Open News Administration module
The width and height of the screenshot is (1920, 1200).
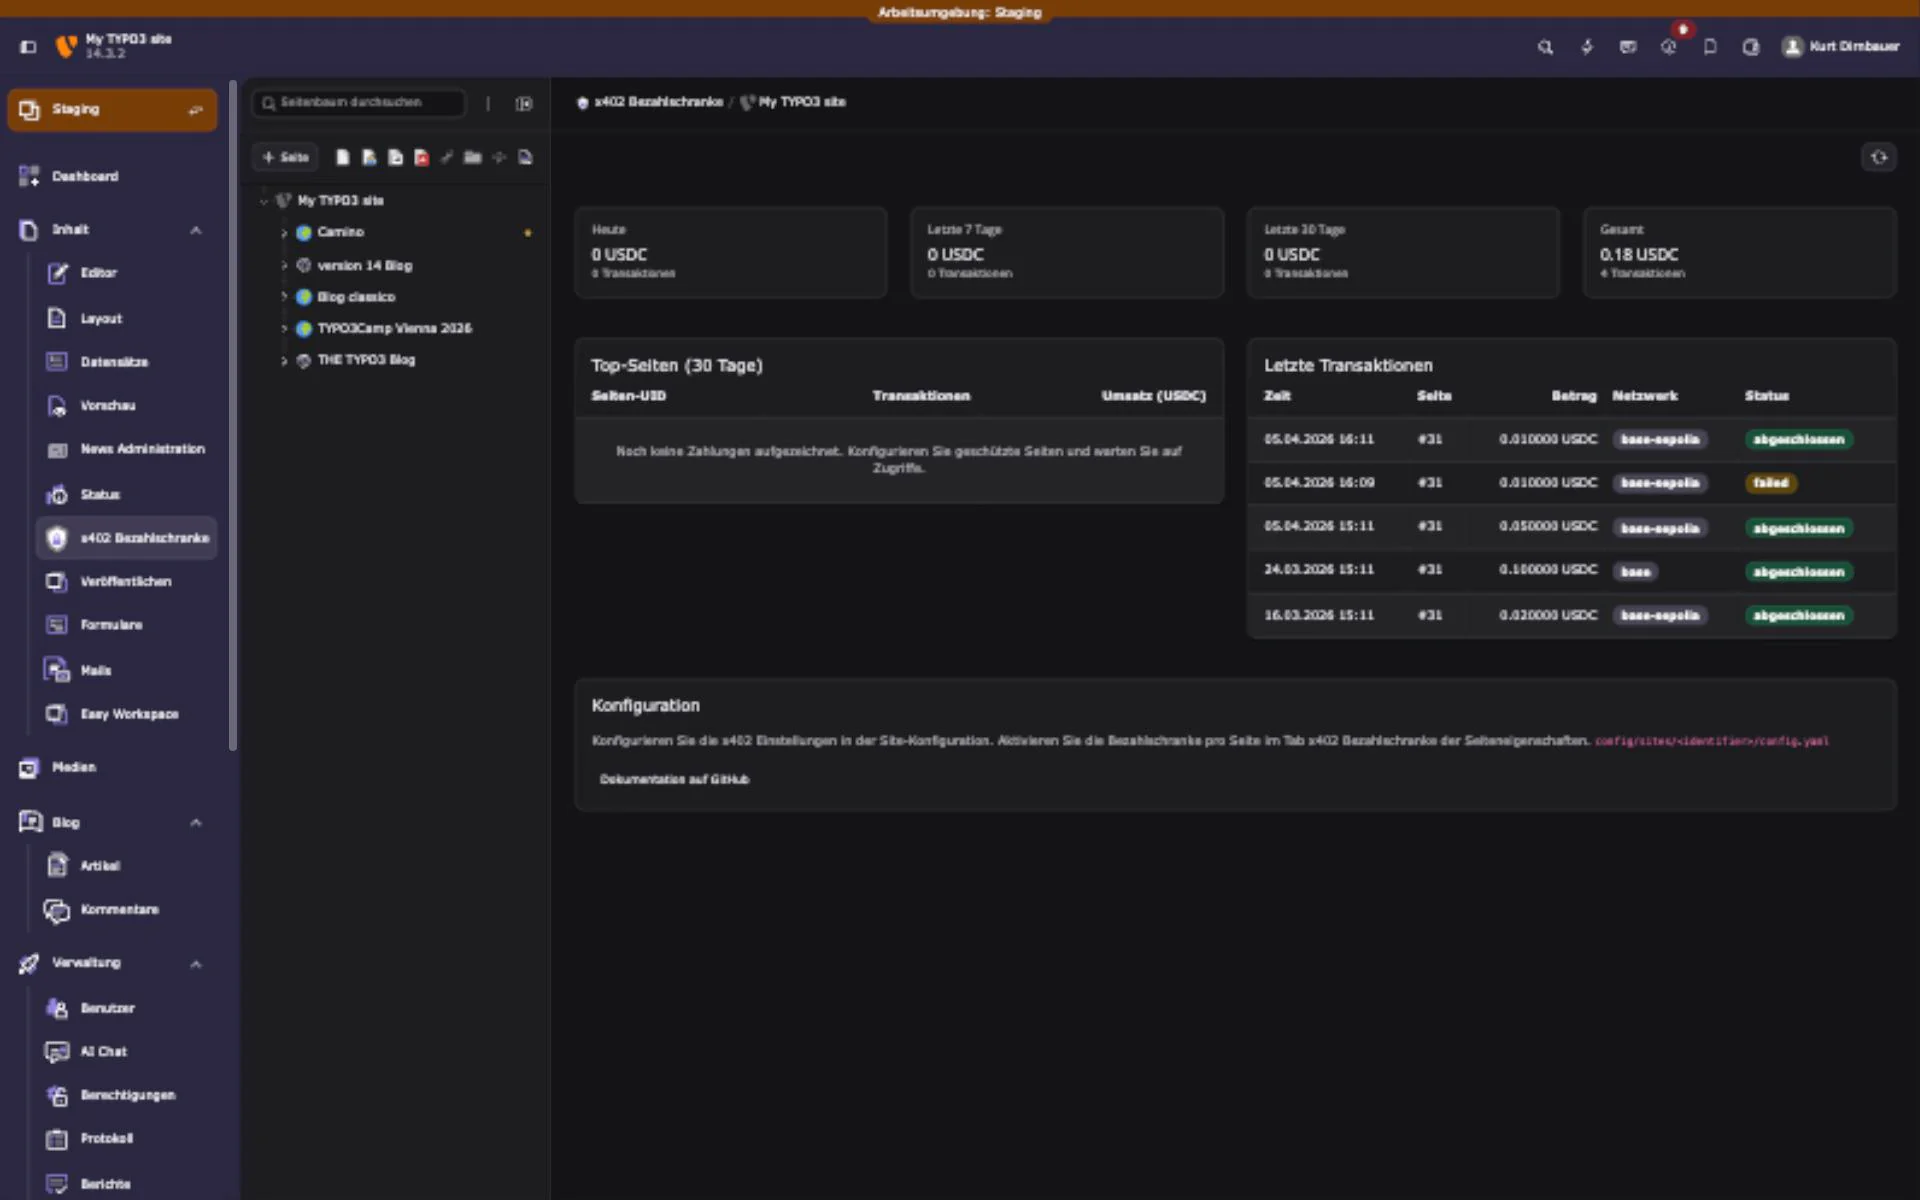[125, 450]
